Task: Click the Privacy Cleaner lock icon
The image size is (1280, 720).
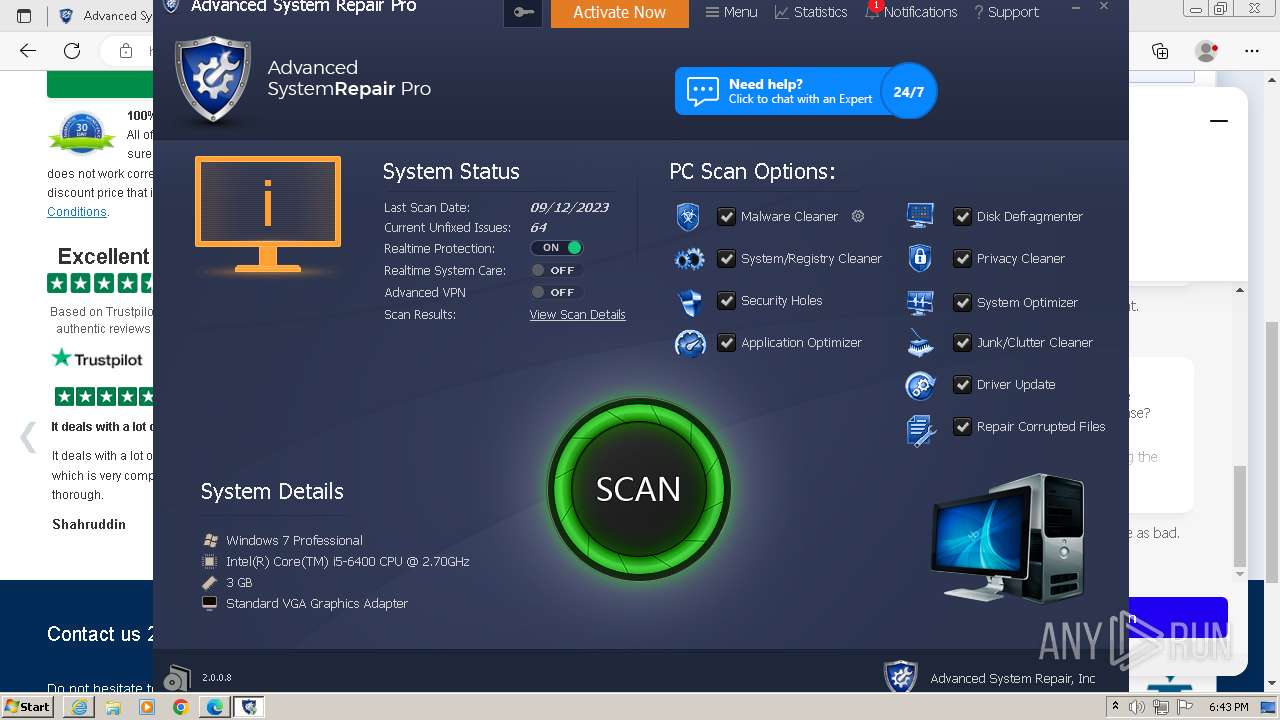Action: pyautogui.click(x=920, y=258)
